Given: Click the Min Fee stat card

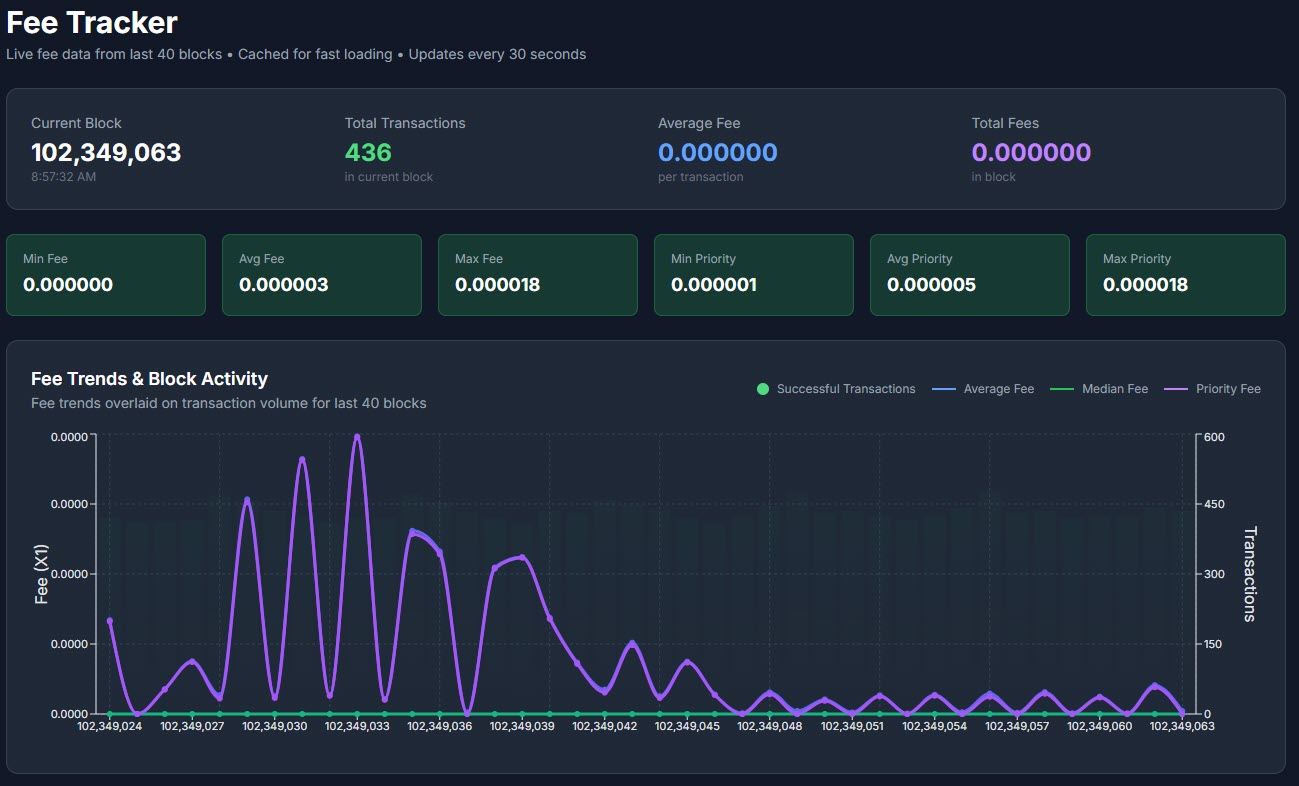Looking at the screenshot, I should click(x=106, y=275).
